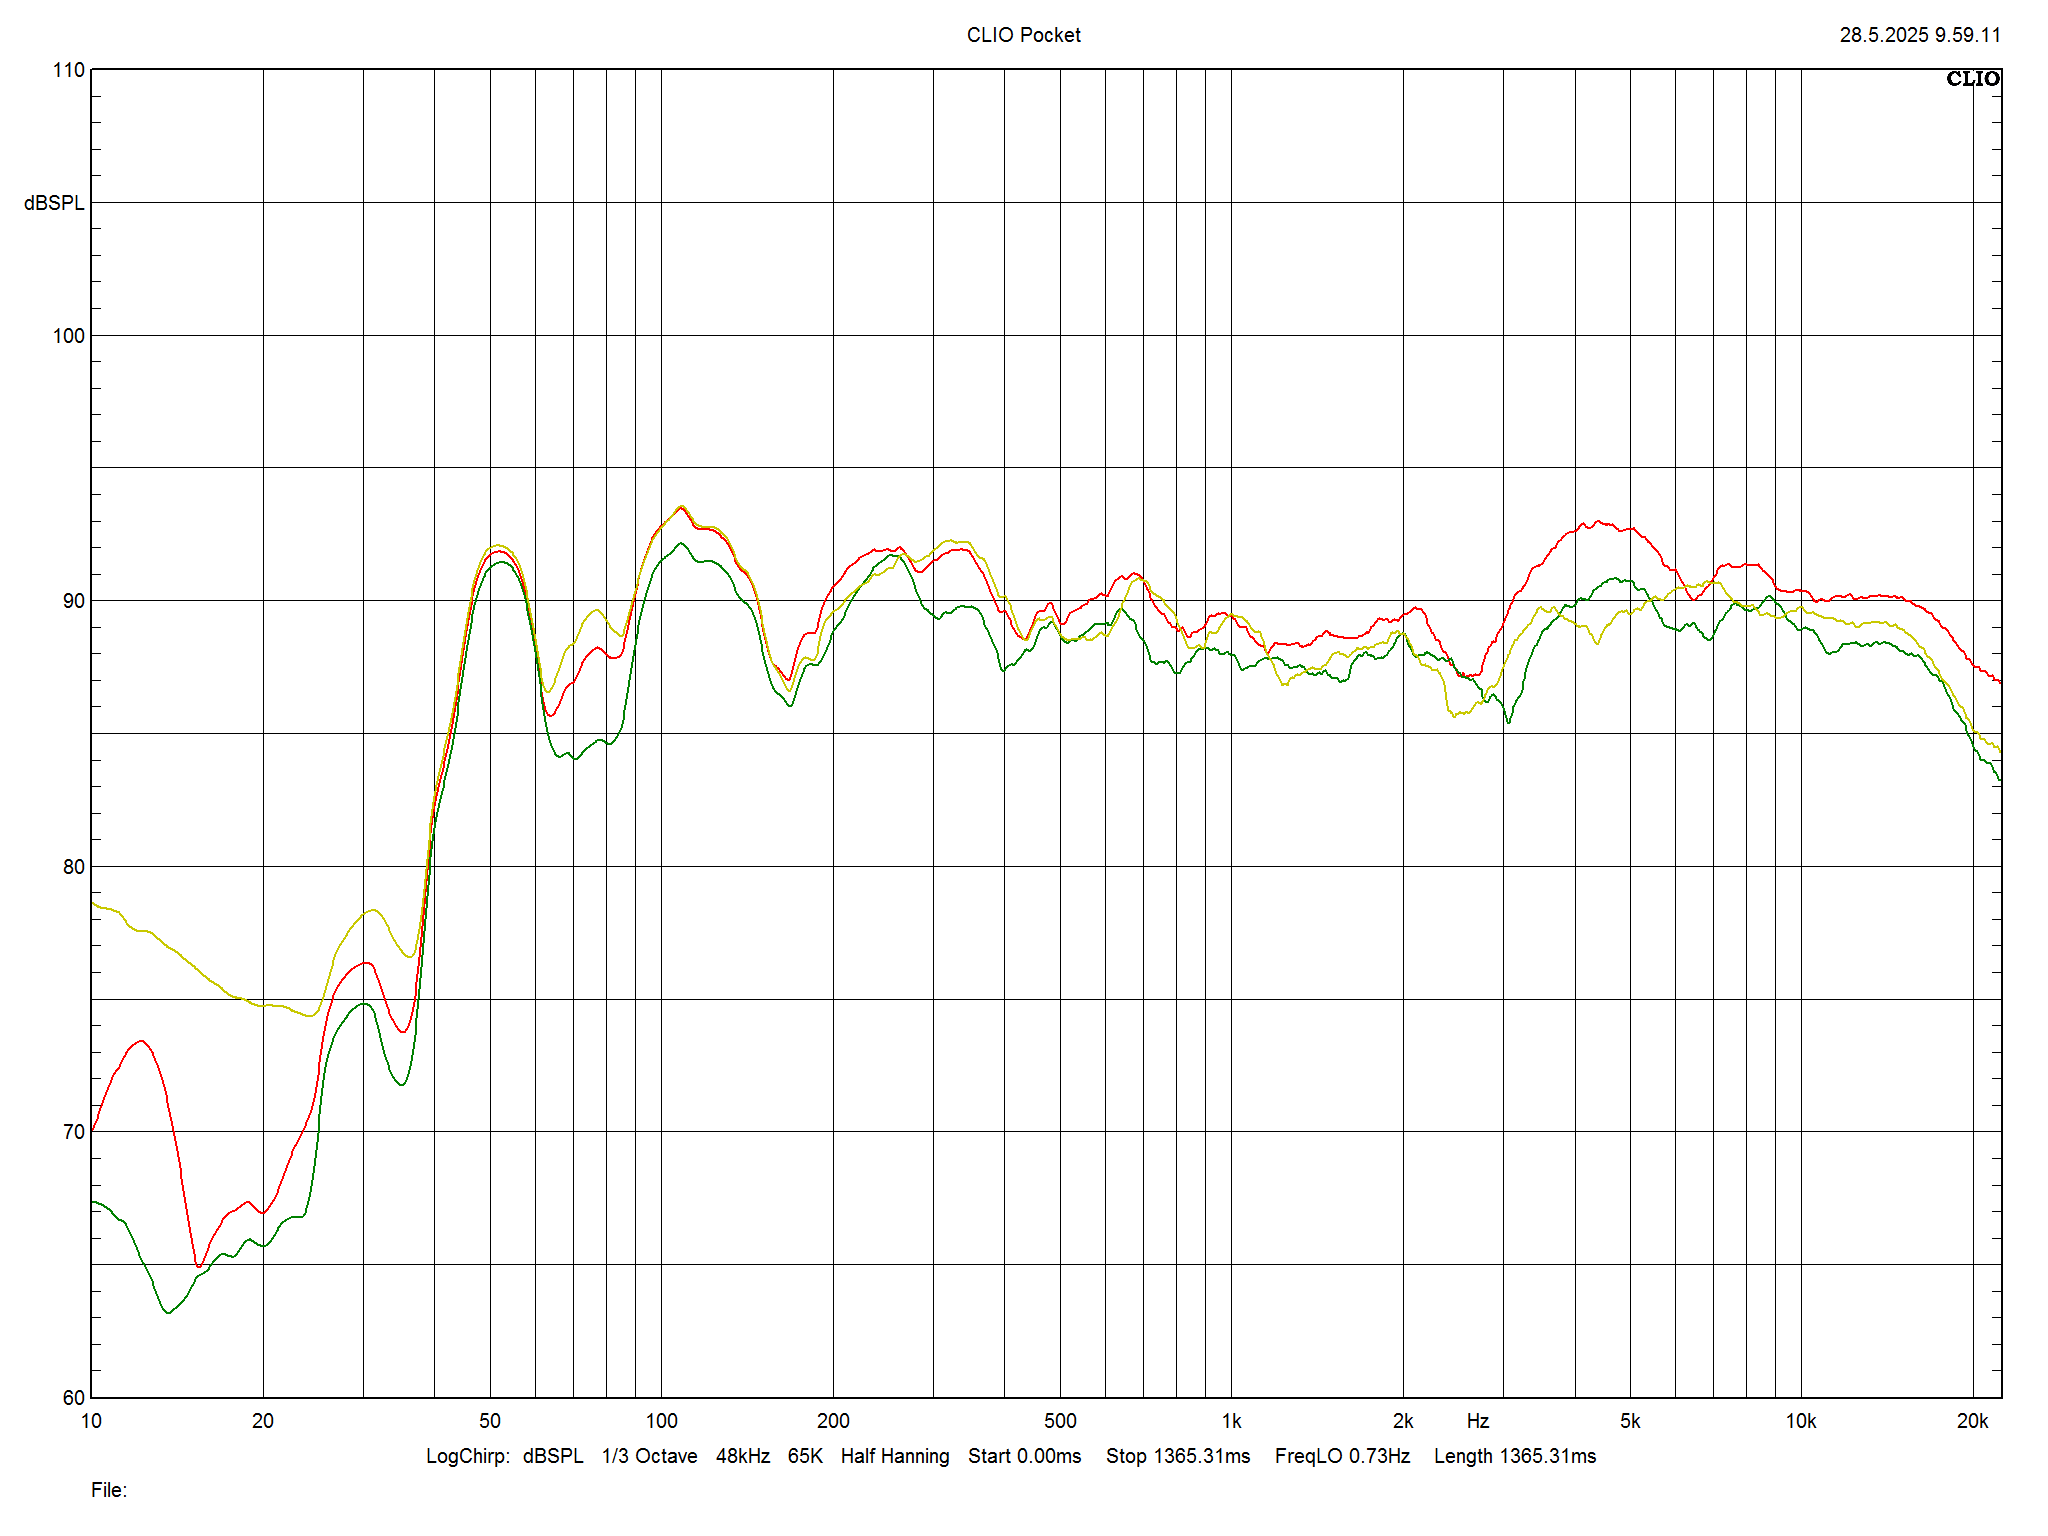Click the FreqLO 0.73Hz text
This screenshot has height=1536, width=2048.
point(1342,1456)
